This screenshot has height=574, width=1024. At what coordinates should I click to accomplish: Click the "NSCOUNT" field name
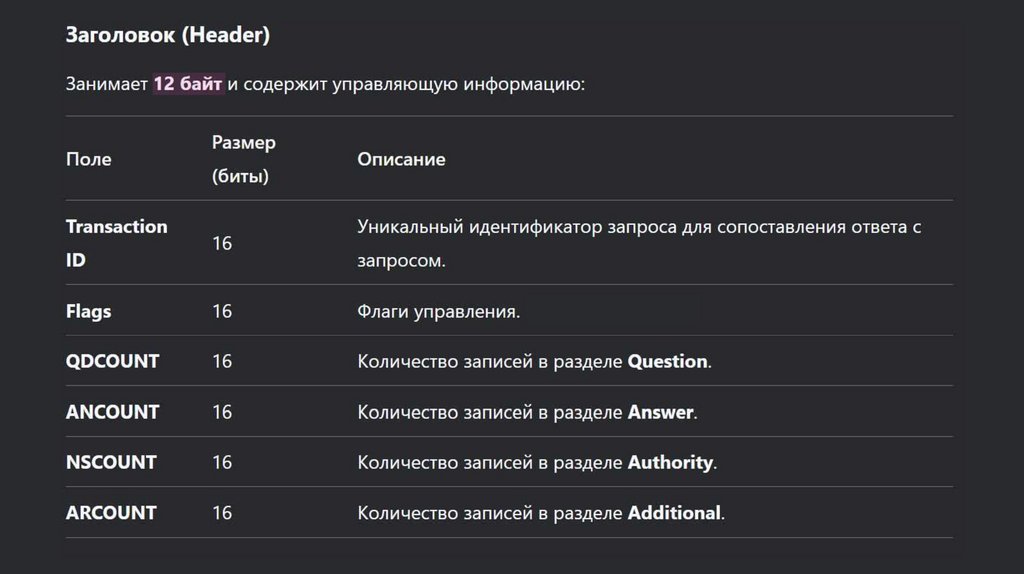tap(111, 462)
